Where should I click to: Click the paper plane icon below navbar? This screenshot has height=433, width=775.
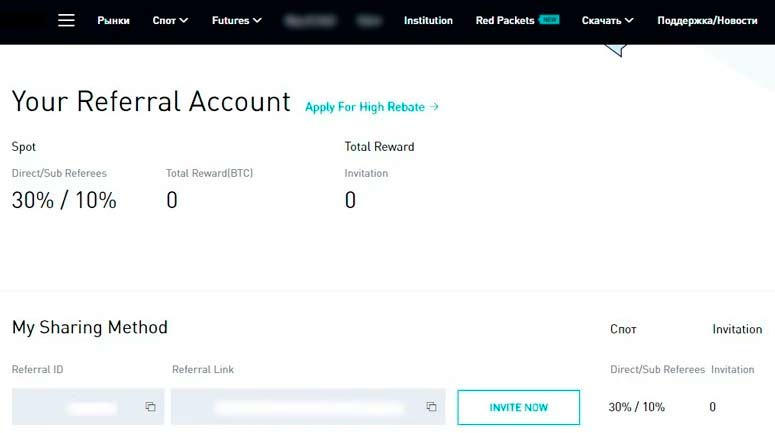coord(616,46)
